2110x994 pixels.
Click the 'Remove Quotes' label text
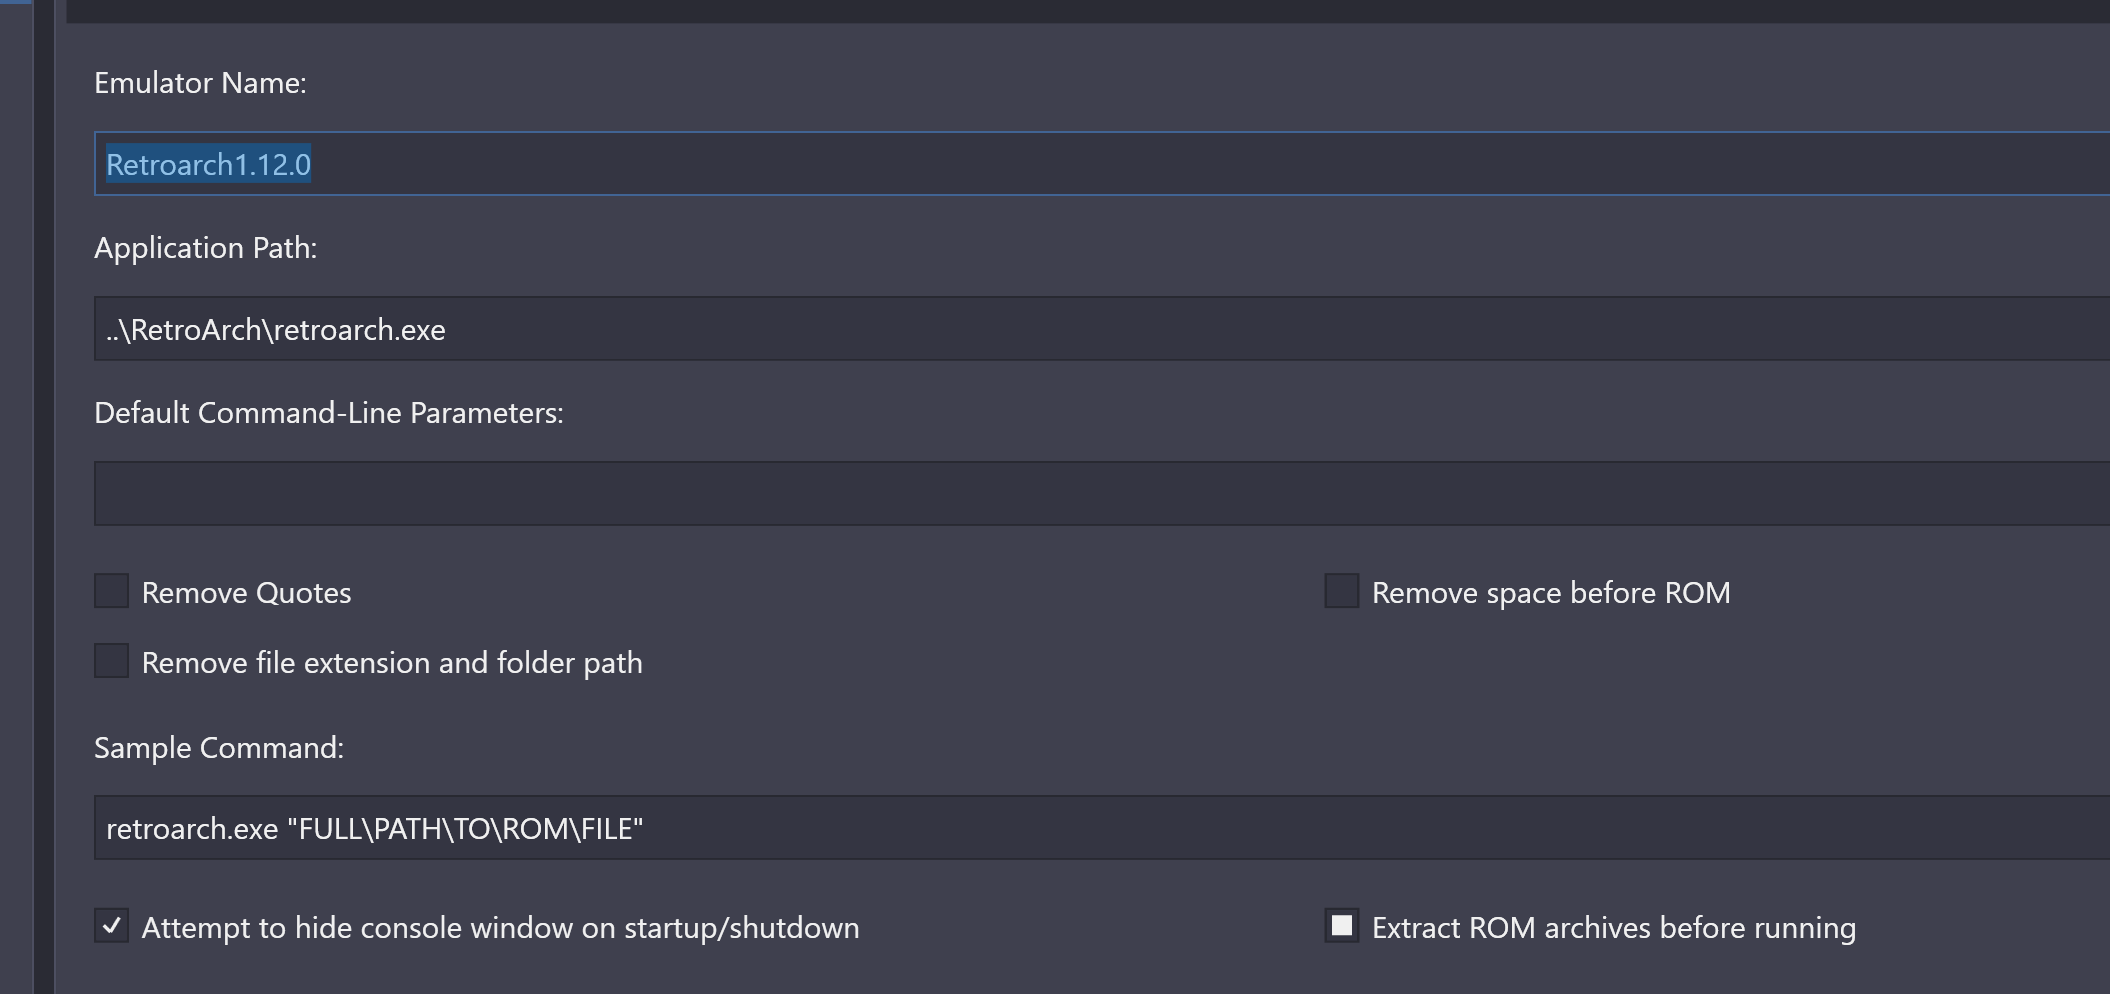246,593
